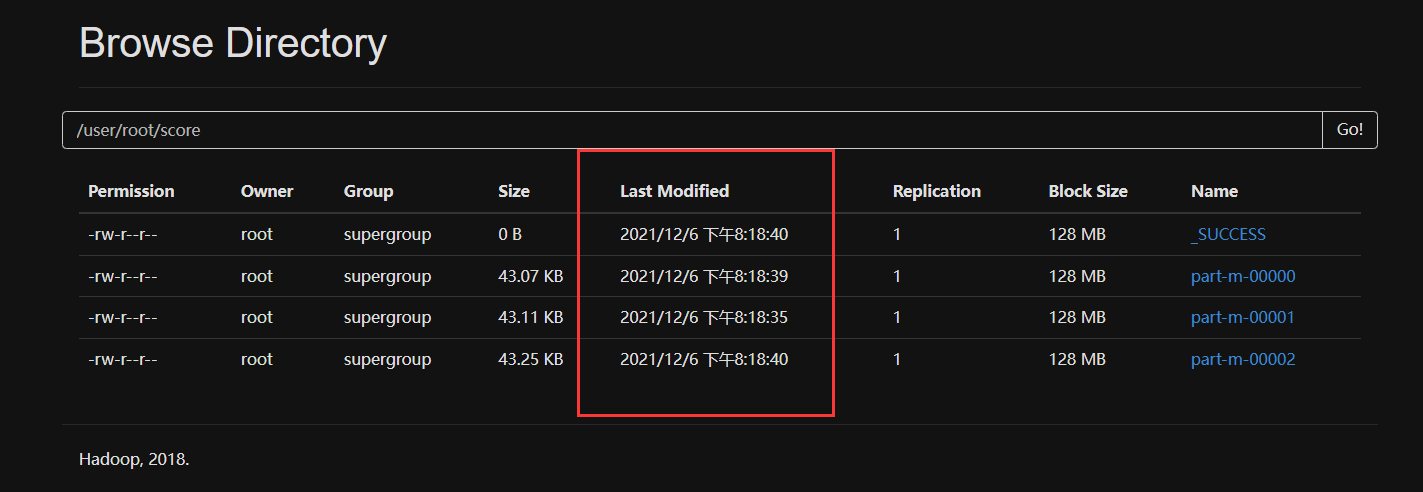The height and width of the screenshot is (492, 1423).
Task: Click the Owner column header
Action: point(267,191)
